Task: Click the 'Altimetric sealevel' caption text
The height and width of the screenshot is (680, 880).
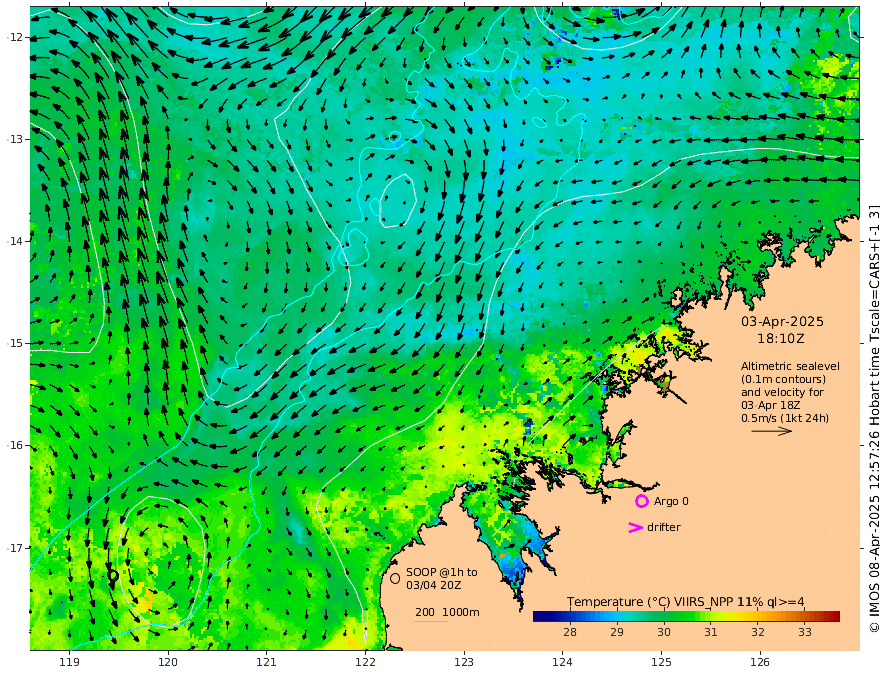Action: click(790, 366)
